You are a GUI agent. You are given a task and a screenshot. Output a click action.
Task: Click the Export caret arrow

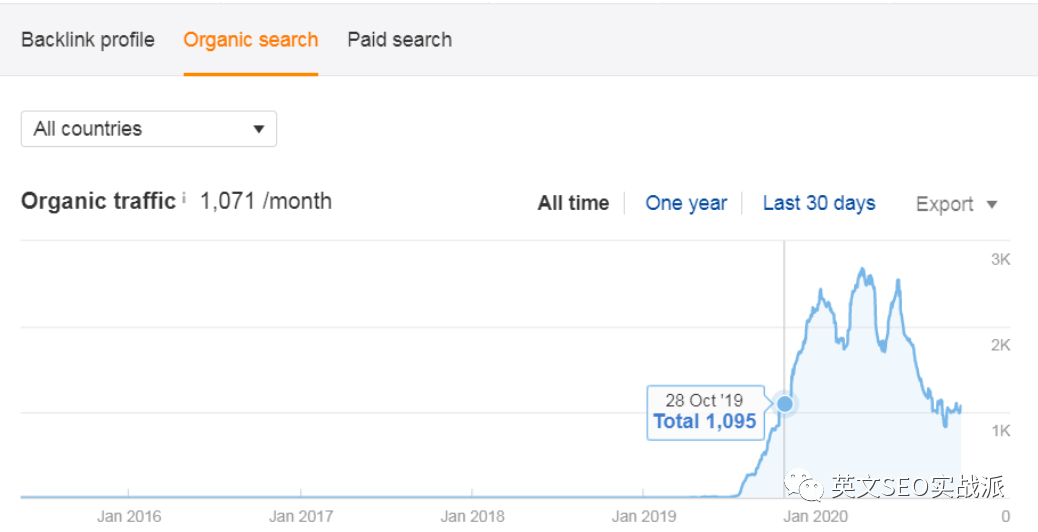(992, 204)
